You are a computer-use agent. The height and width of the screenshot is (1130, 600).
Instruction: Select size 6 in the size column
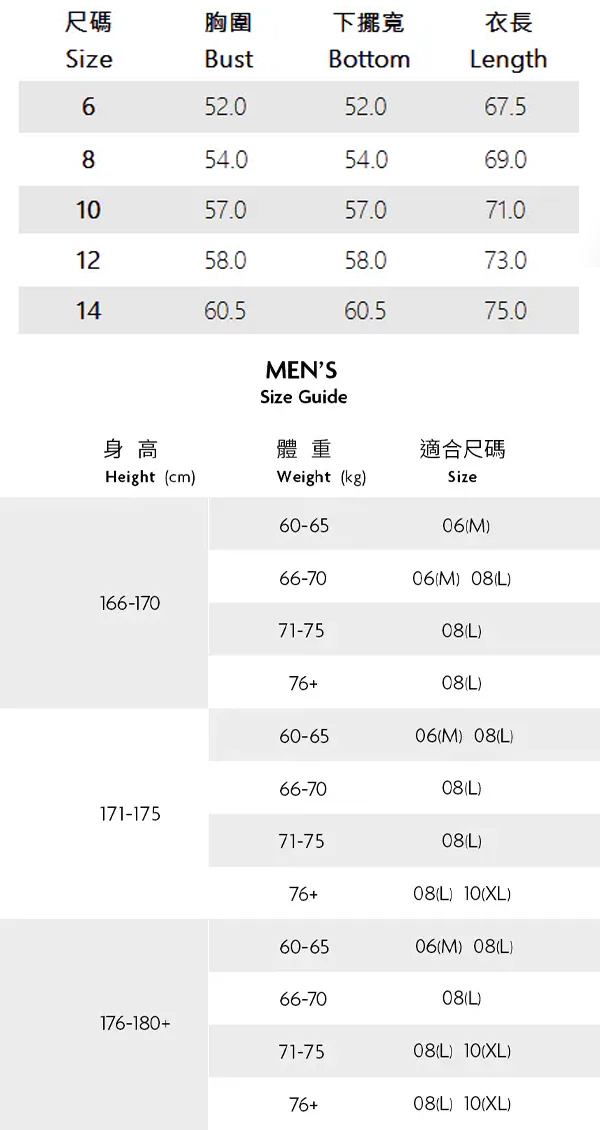pyautogui.click(x=88, y=107)
